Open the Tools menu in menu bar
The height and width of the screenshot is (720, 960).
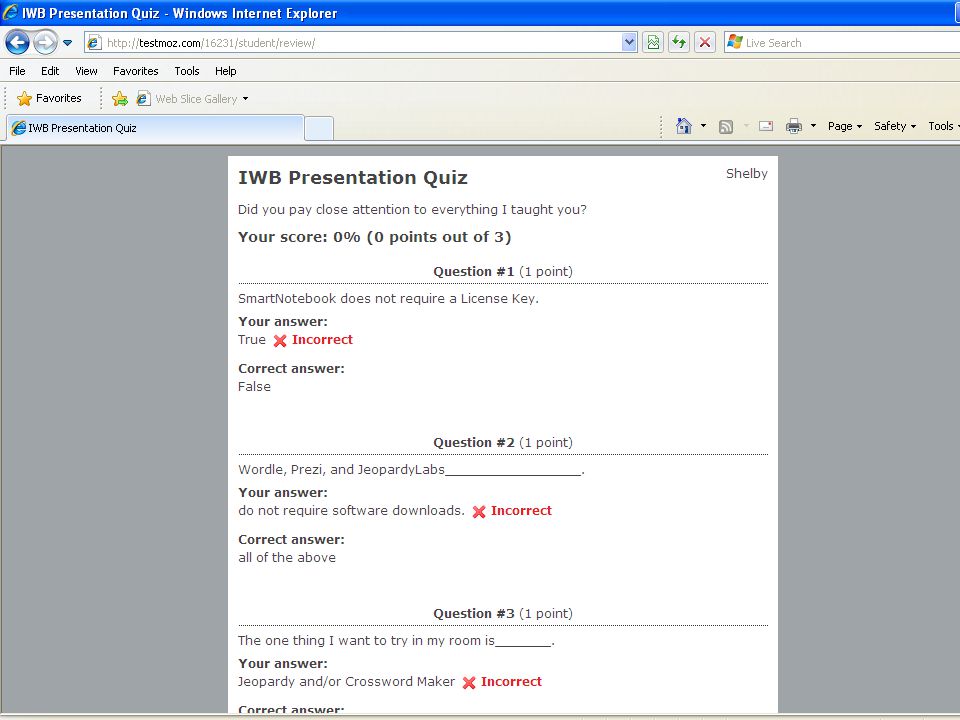(x=187, y=71)
